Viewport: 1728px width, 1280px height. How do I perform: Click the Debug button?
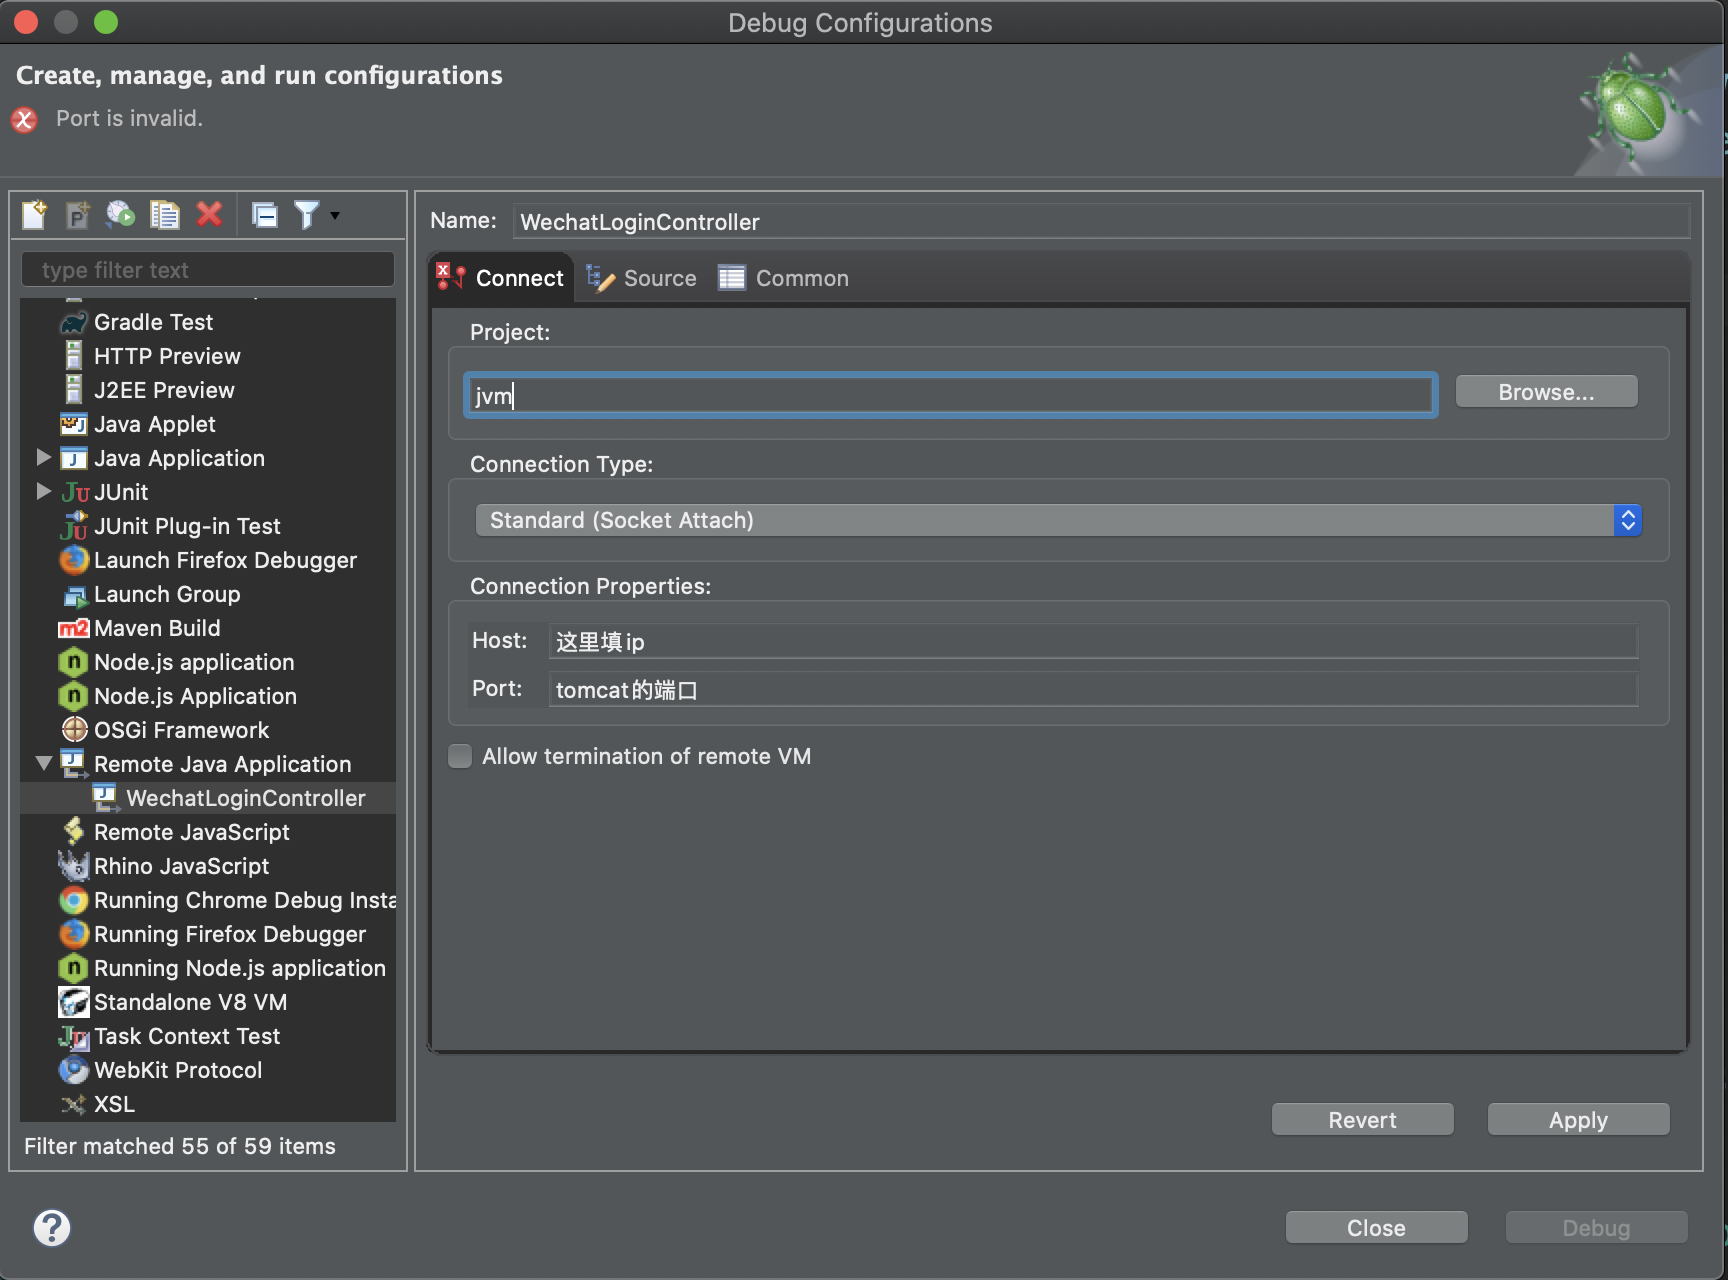pos(1596,1228)
